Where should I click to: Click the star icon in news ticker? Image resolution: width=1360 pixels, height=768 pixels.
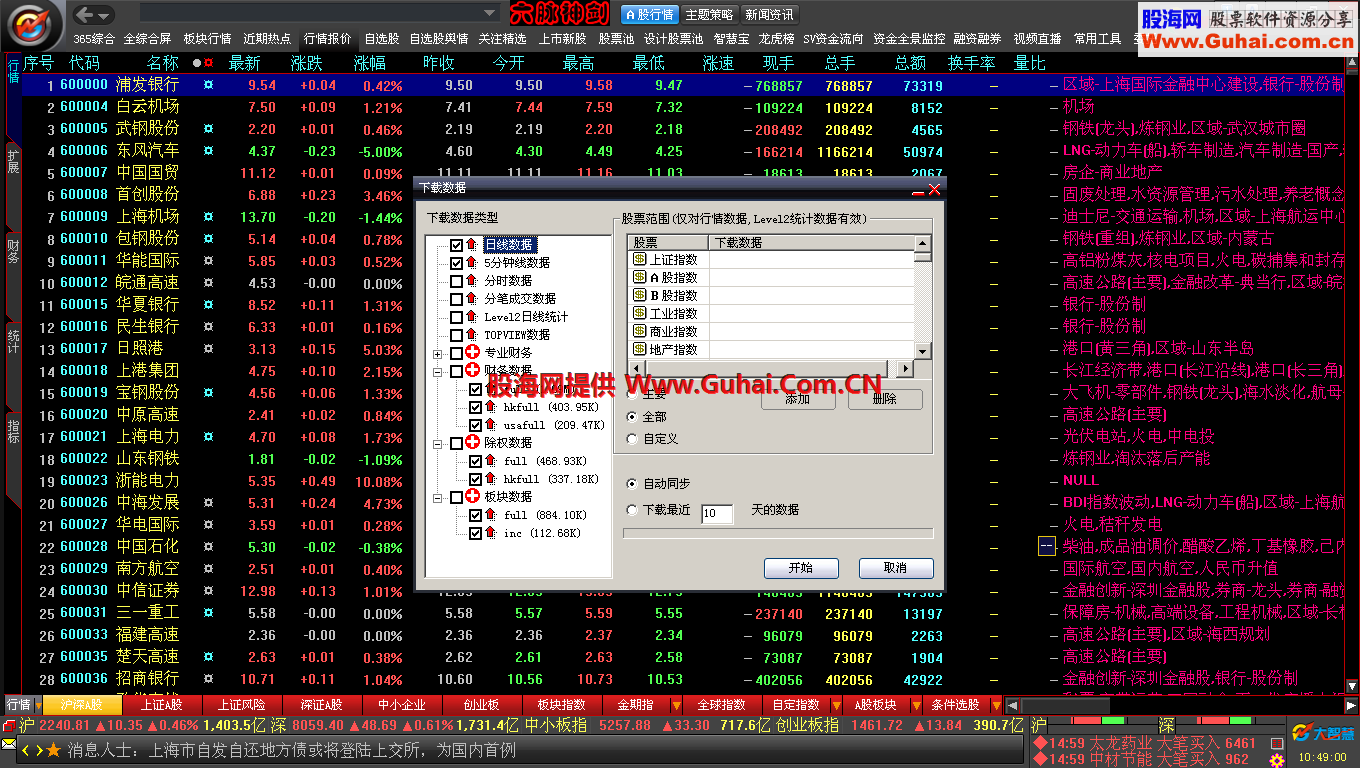point(53,750)
